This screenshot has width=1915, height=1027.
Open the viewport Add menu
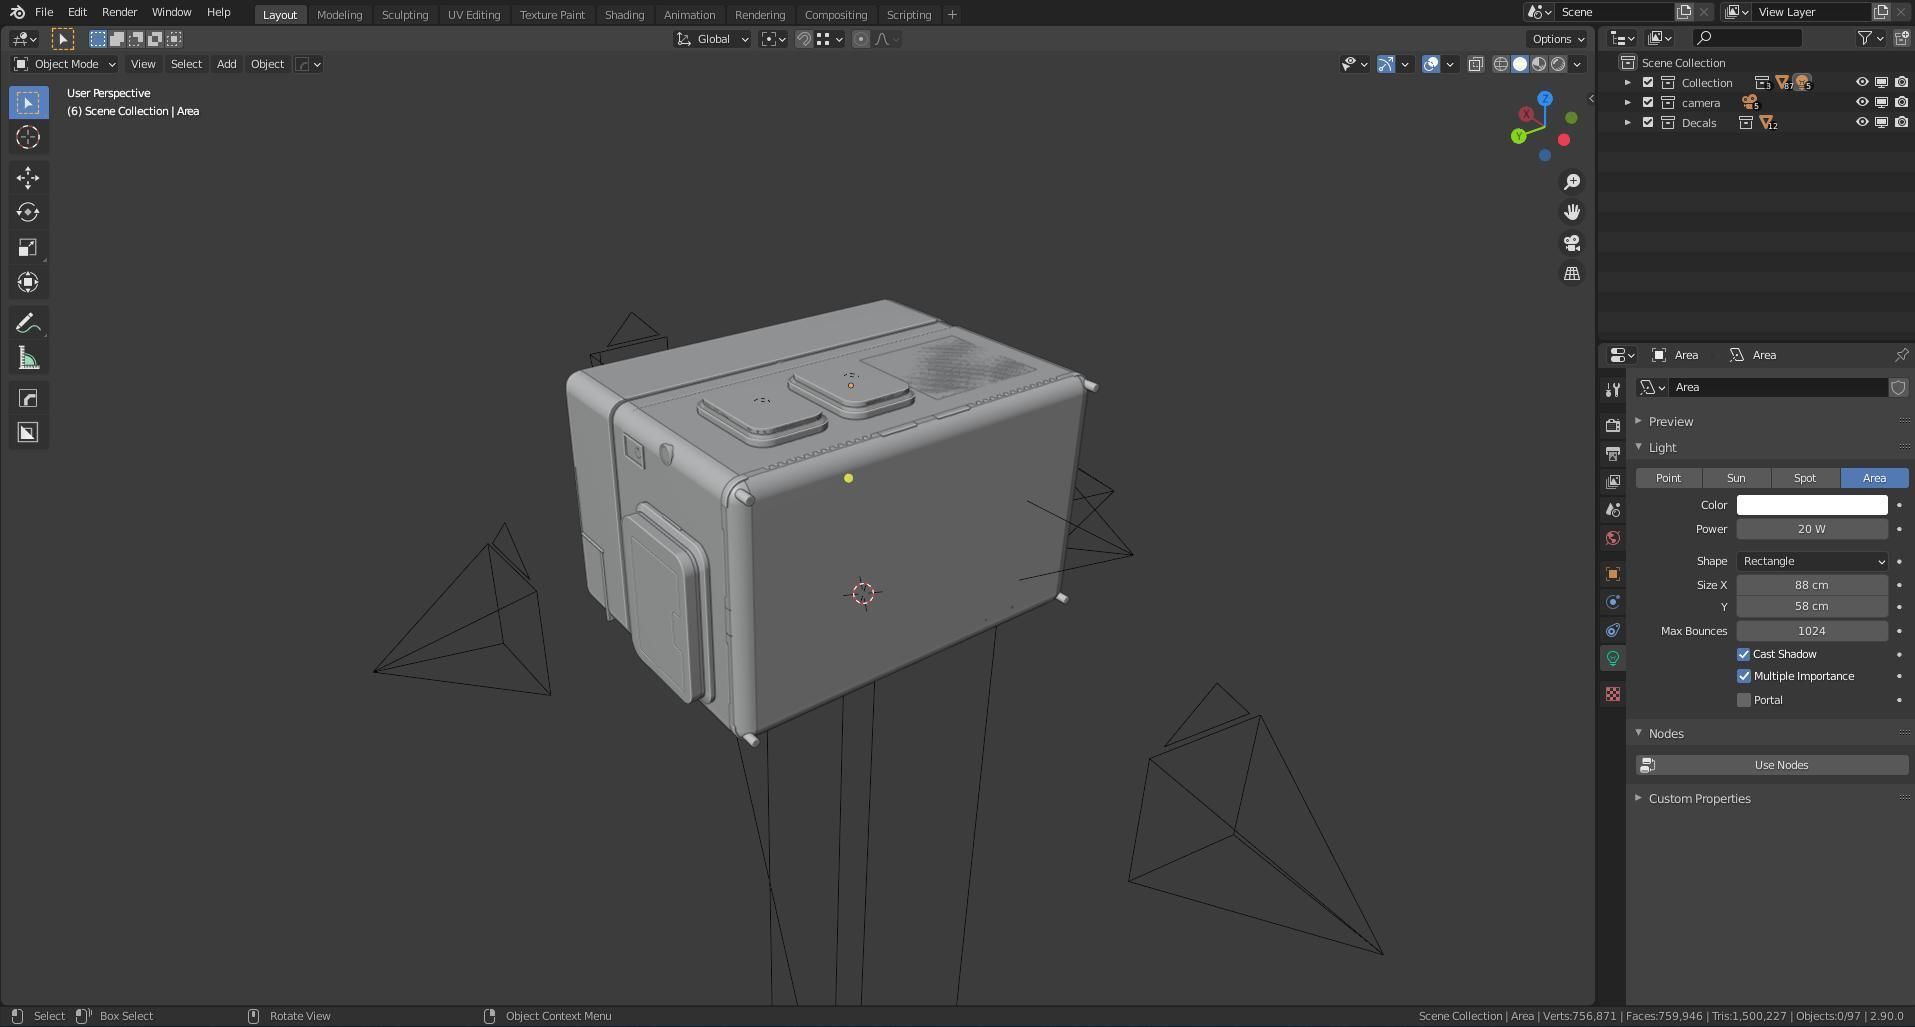227,64
